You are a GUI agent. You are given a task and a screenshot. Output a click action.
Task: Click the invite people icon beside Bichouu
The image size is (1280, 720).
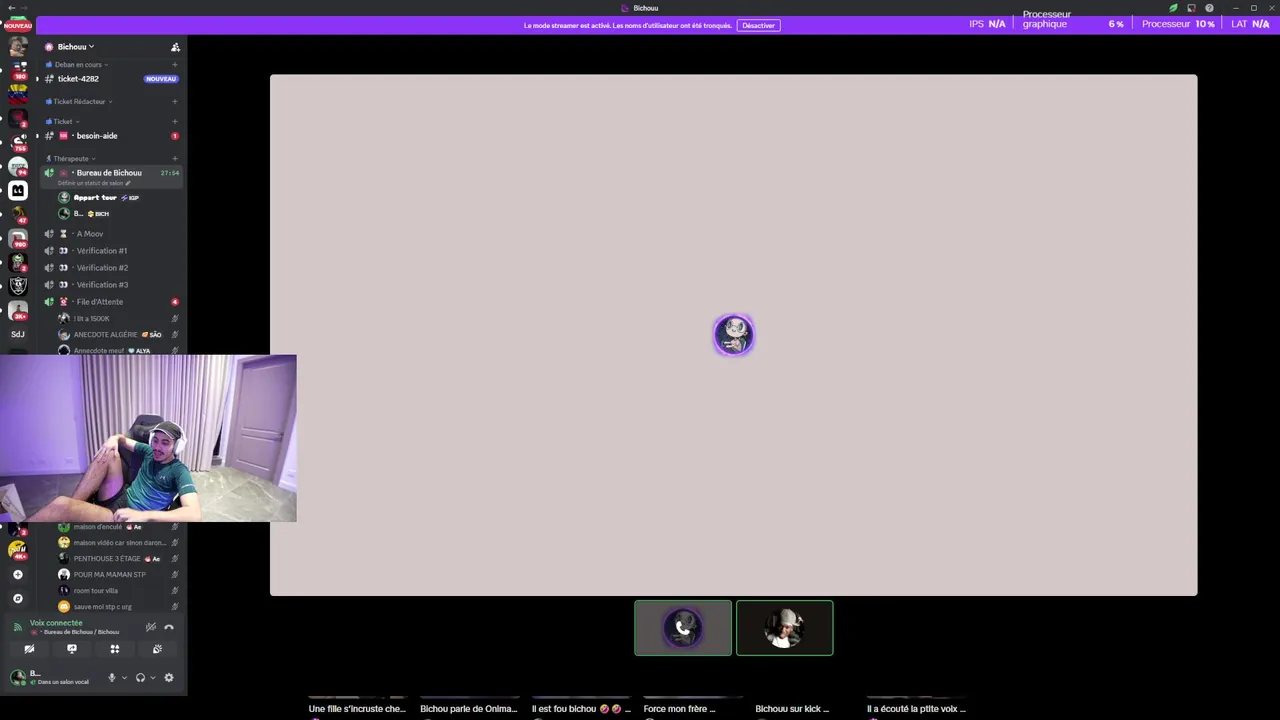tap(175, 47)
